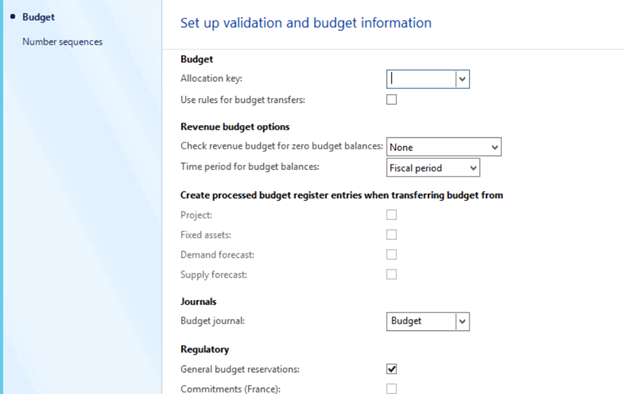624x394 pixels.
Task: Open Time period for budget balances dropdown
Action: pyautogui.click(x=433, y=168)
